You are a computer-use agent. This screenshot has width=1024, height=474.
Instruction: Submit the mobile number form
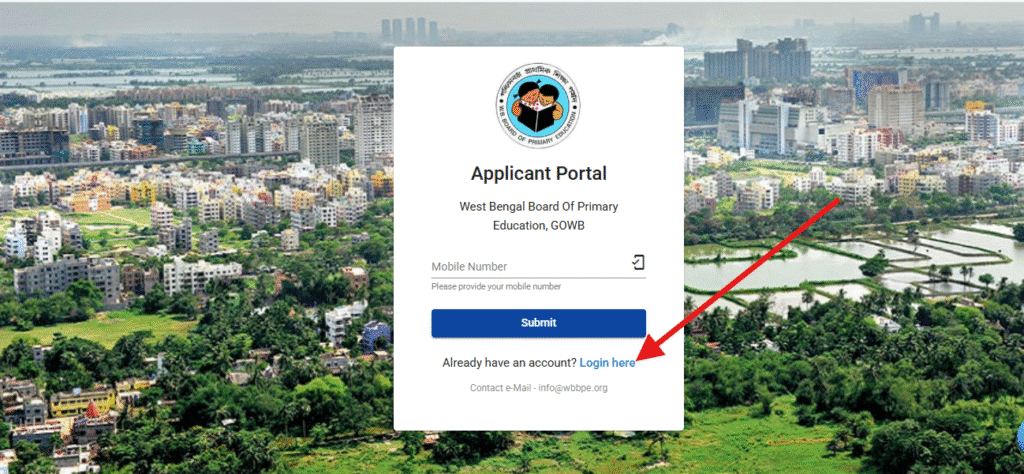coord(538,323)
